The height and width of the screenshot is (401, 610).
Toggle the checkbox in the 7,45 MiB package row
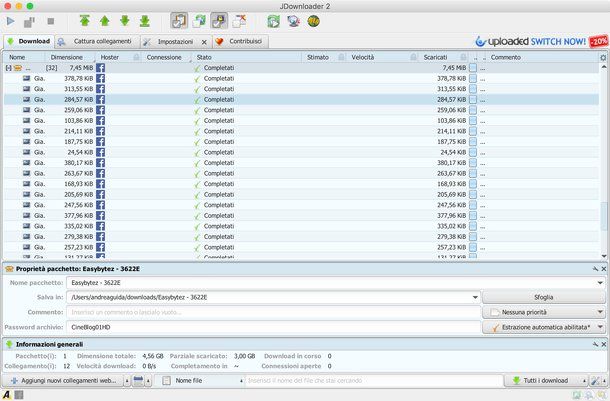tap(473, 68)
